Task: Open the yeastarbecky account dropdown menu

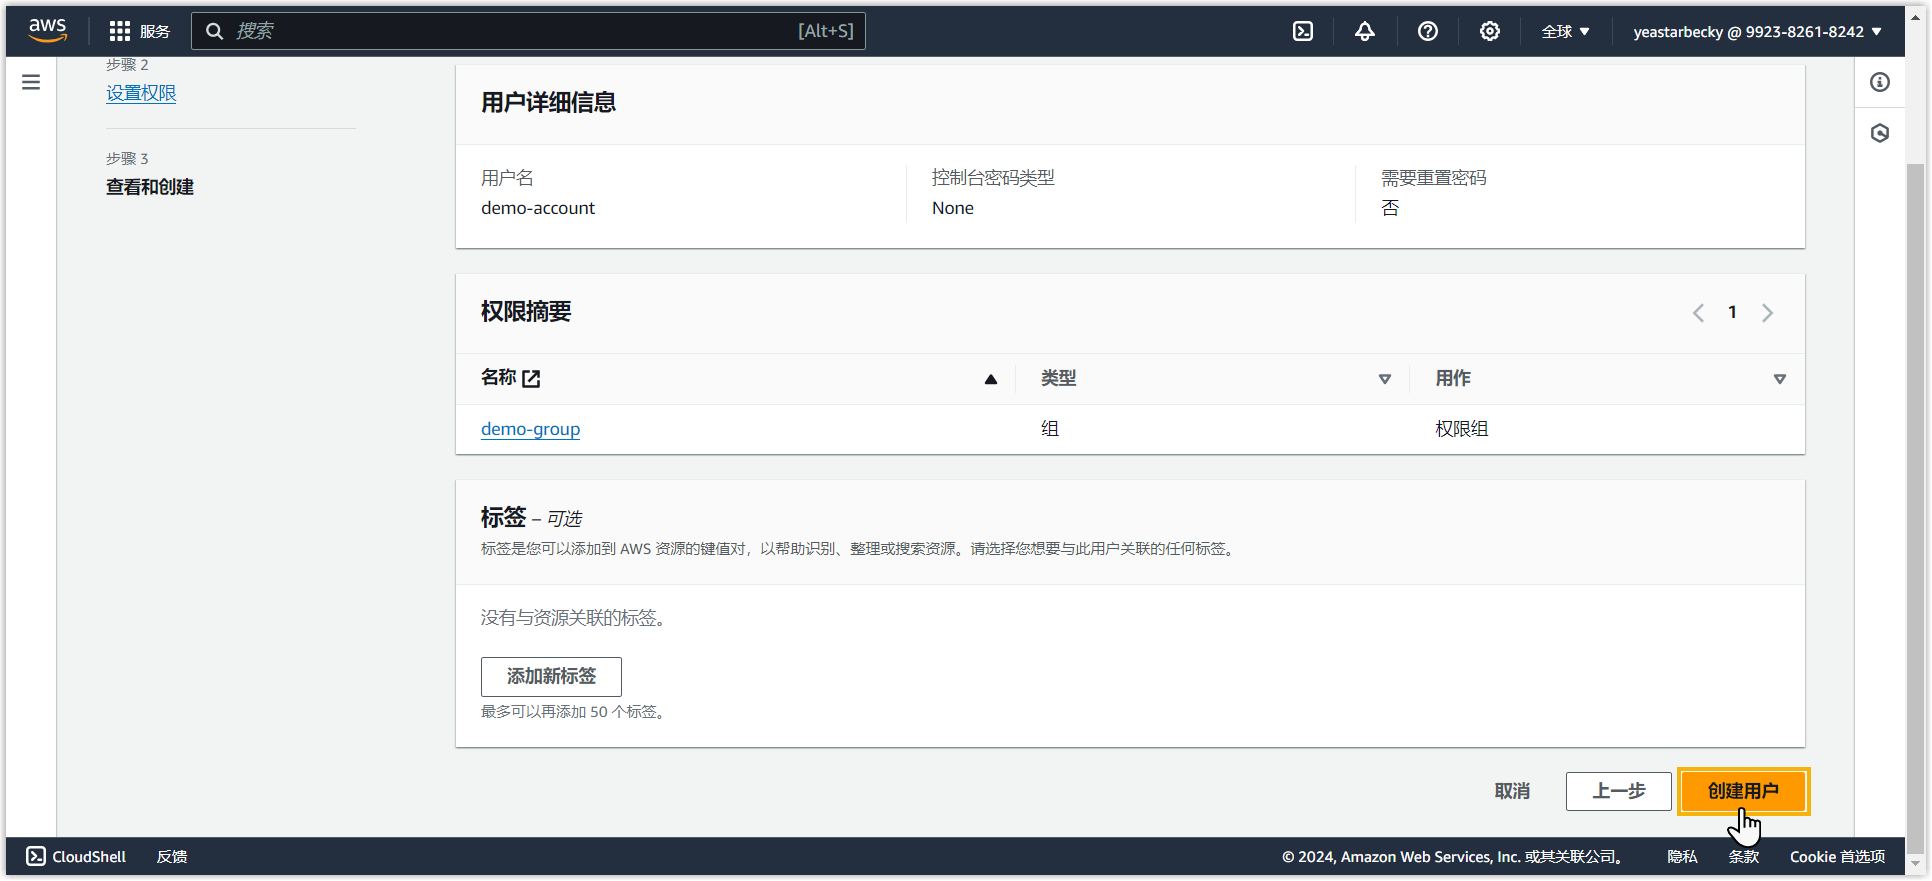Action: click(1757, 31)
